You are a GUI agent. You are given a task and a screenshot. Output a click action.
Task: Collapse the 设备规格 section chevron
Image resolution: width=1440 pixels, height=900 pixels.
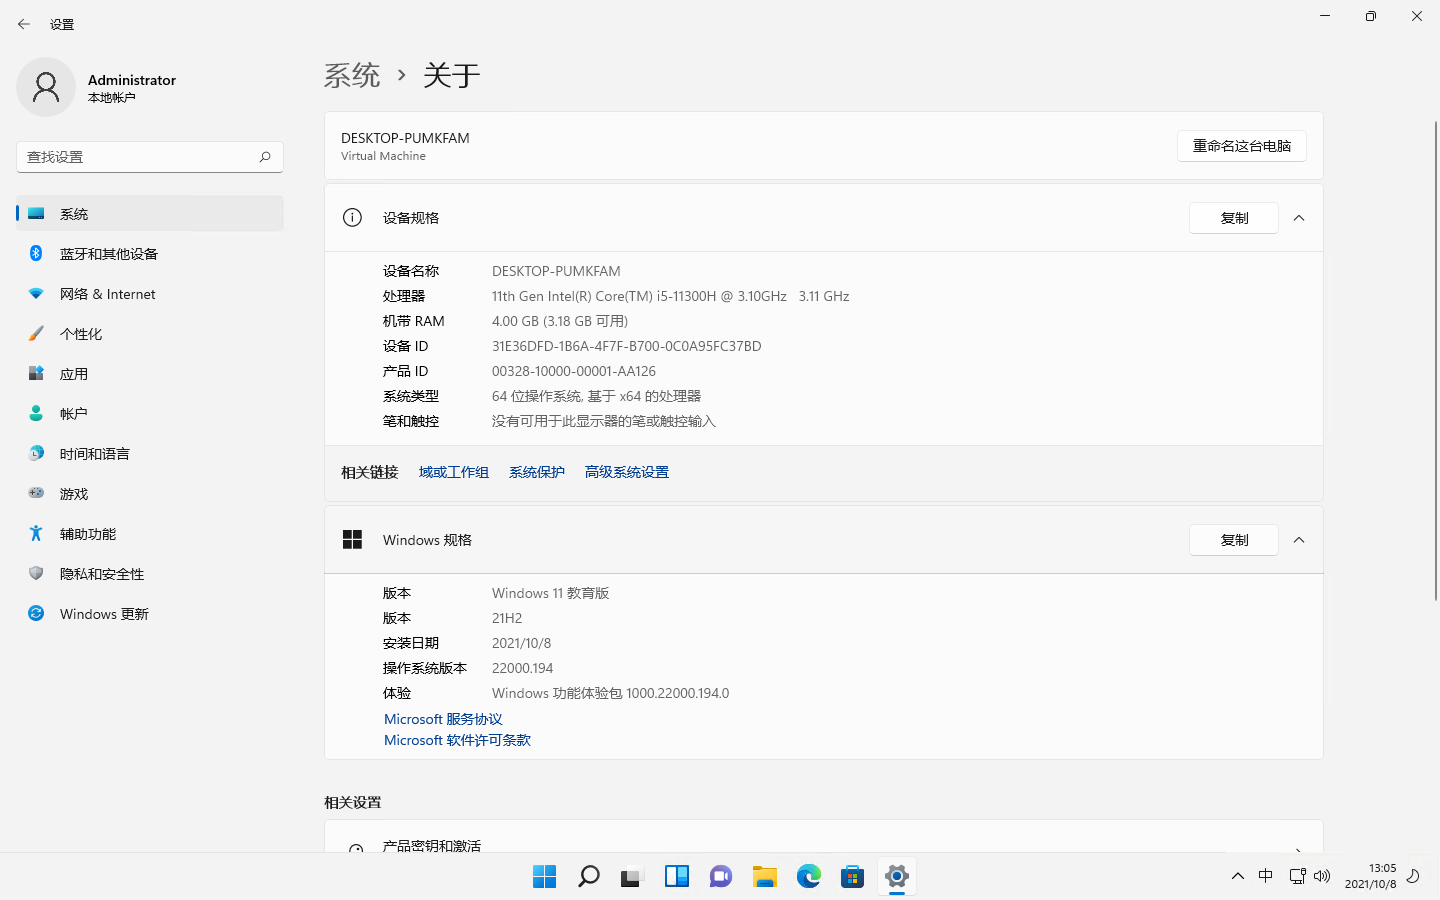(x=1299, y=218)
